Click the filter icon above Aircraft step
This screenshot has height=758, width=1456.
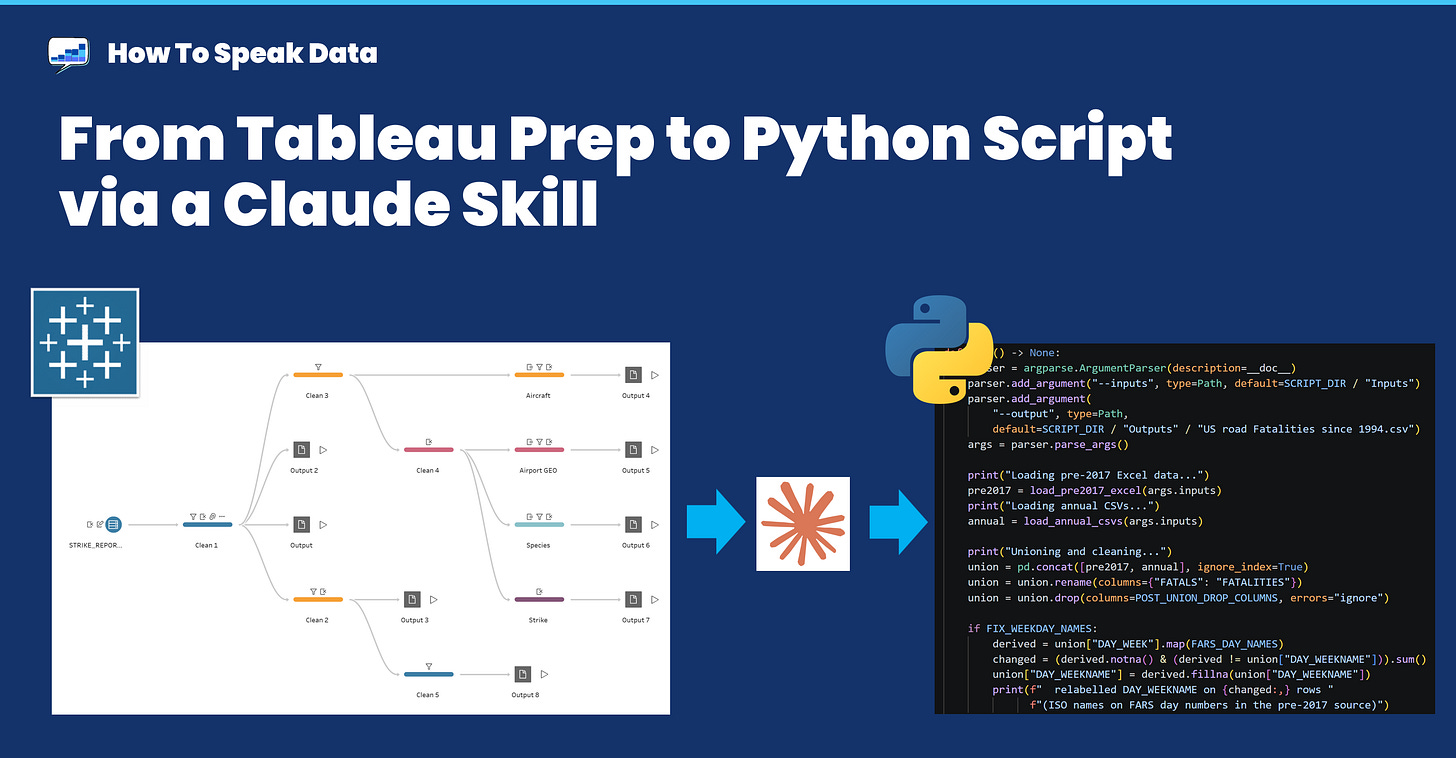539,365
